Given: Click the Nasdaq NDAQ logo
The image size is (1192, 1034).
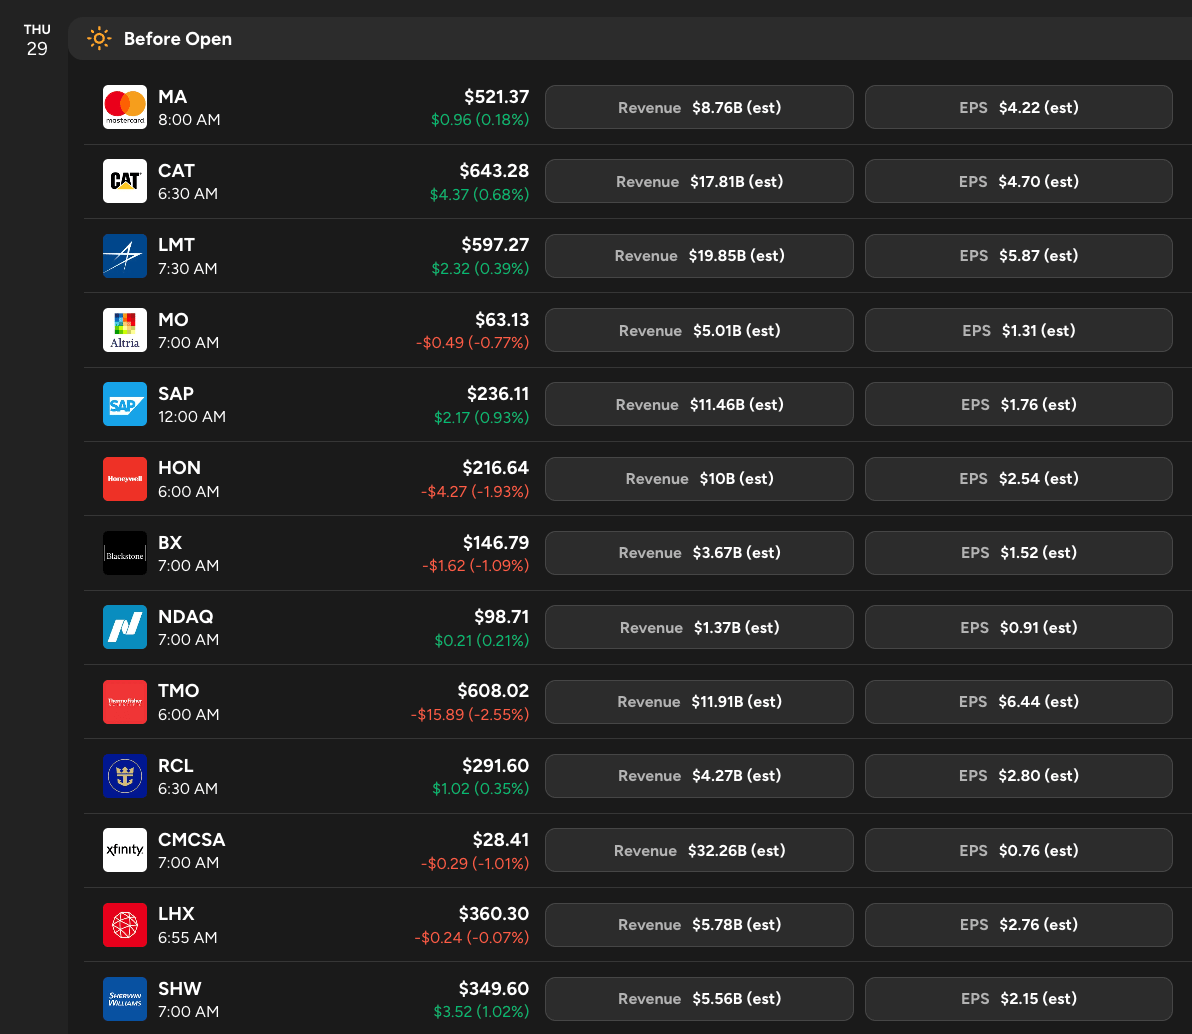Looking at the screenshot, I should tap(125, 626).
